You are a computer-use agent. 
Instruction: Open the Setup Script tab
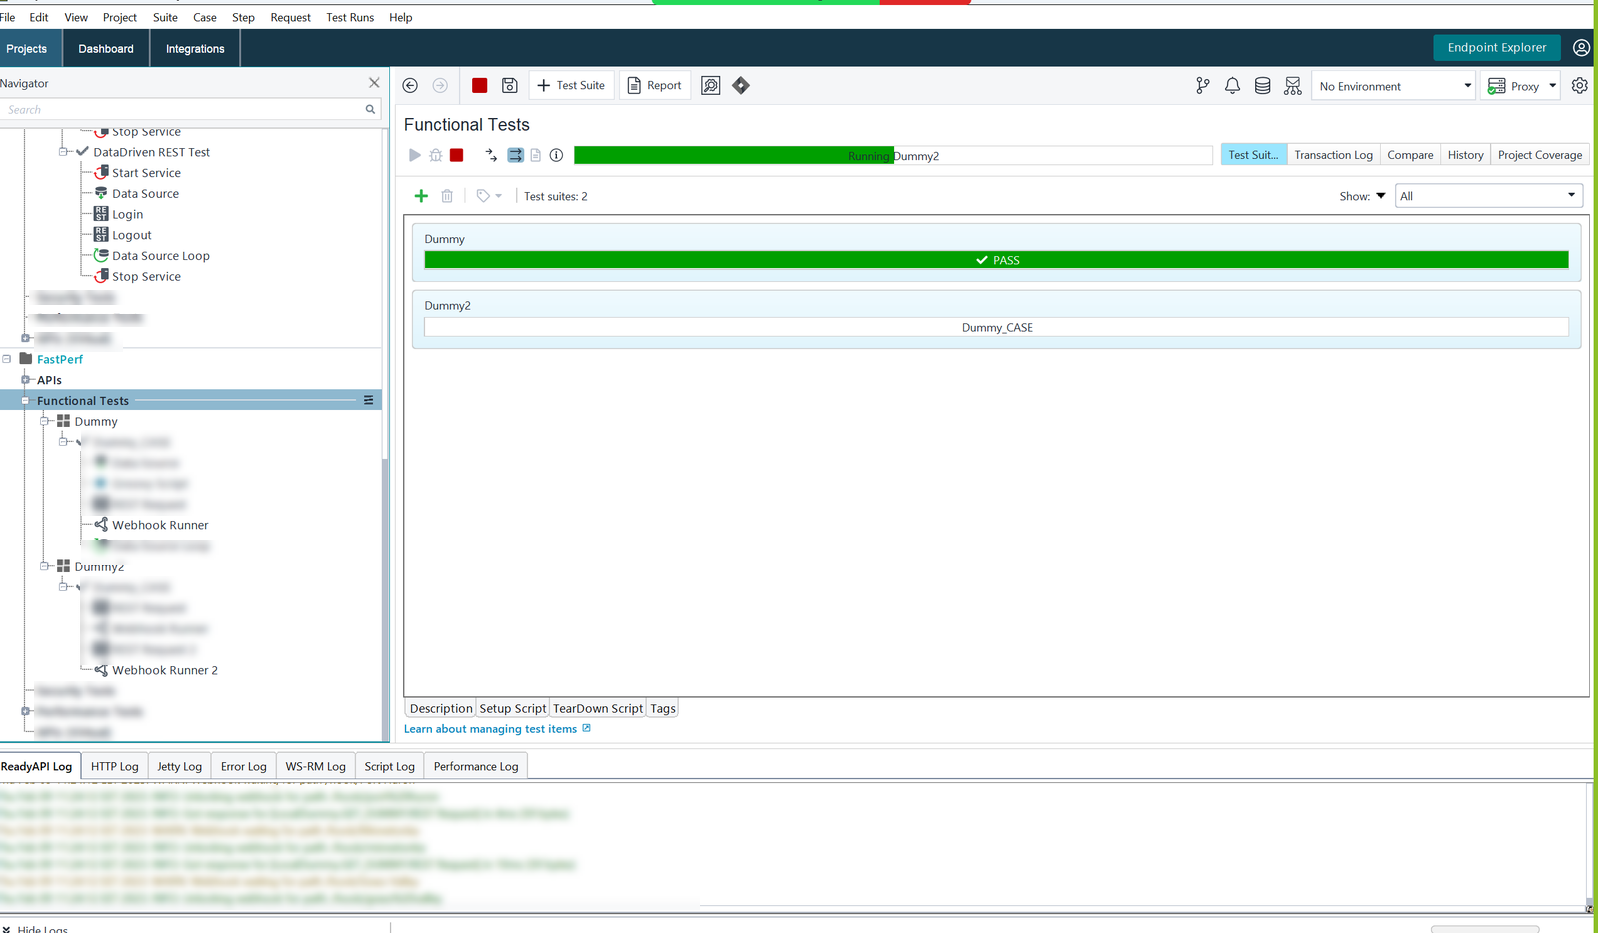tap(512, 708)
